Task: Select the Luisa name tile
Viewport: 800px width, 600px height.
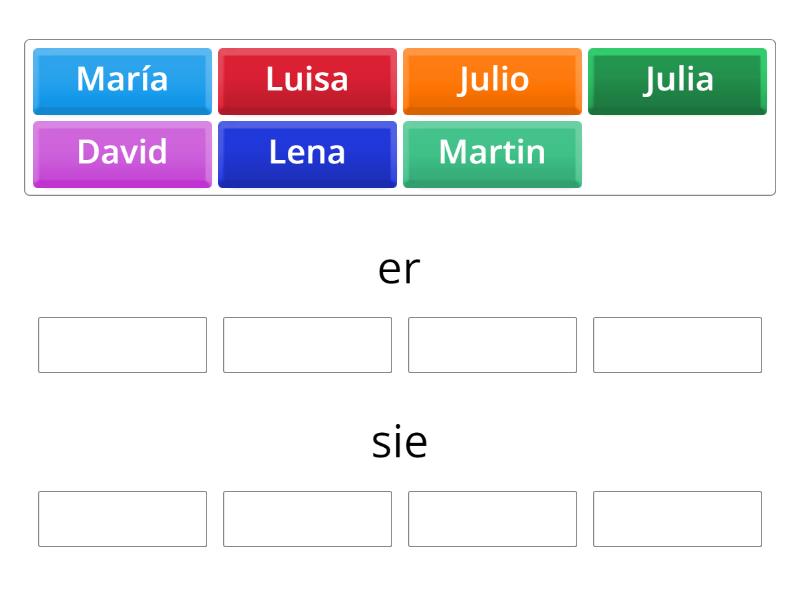Action: pyautogui.click(x=307, y=81)
